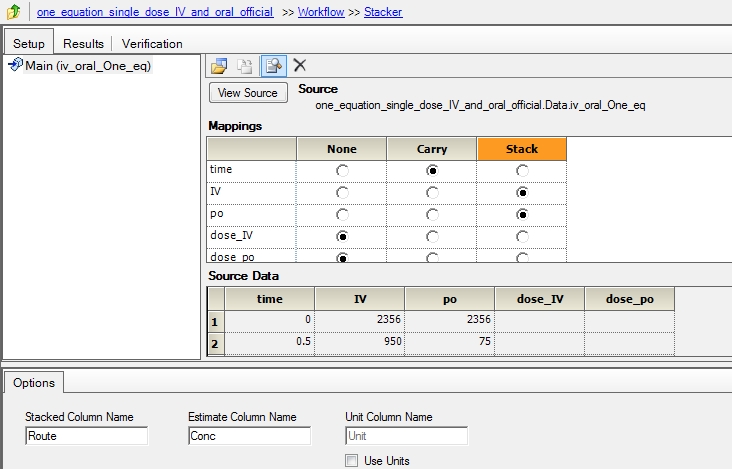This screenshot has width=732, height=469.
Task: Click the po header in Source Data
Action: click(x=450, y=299)
